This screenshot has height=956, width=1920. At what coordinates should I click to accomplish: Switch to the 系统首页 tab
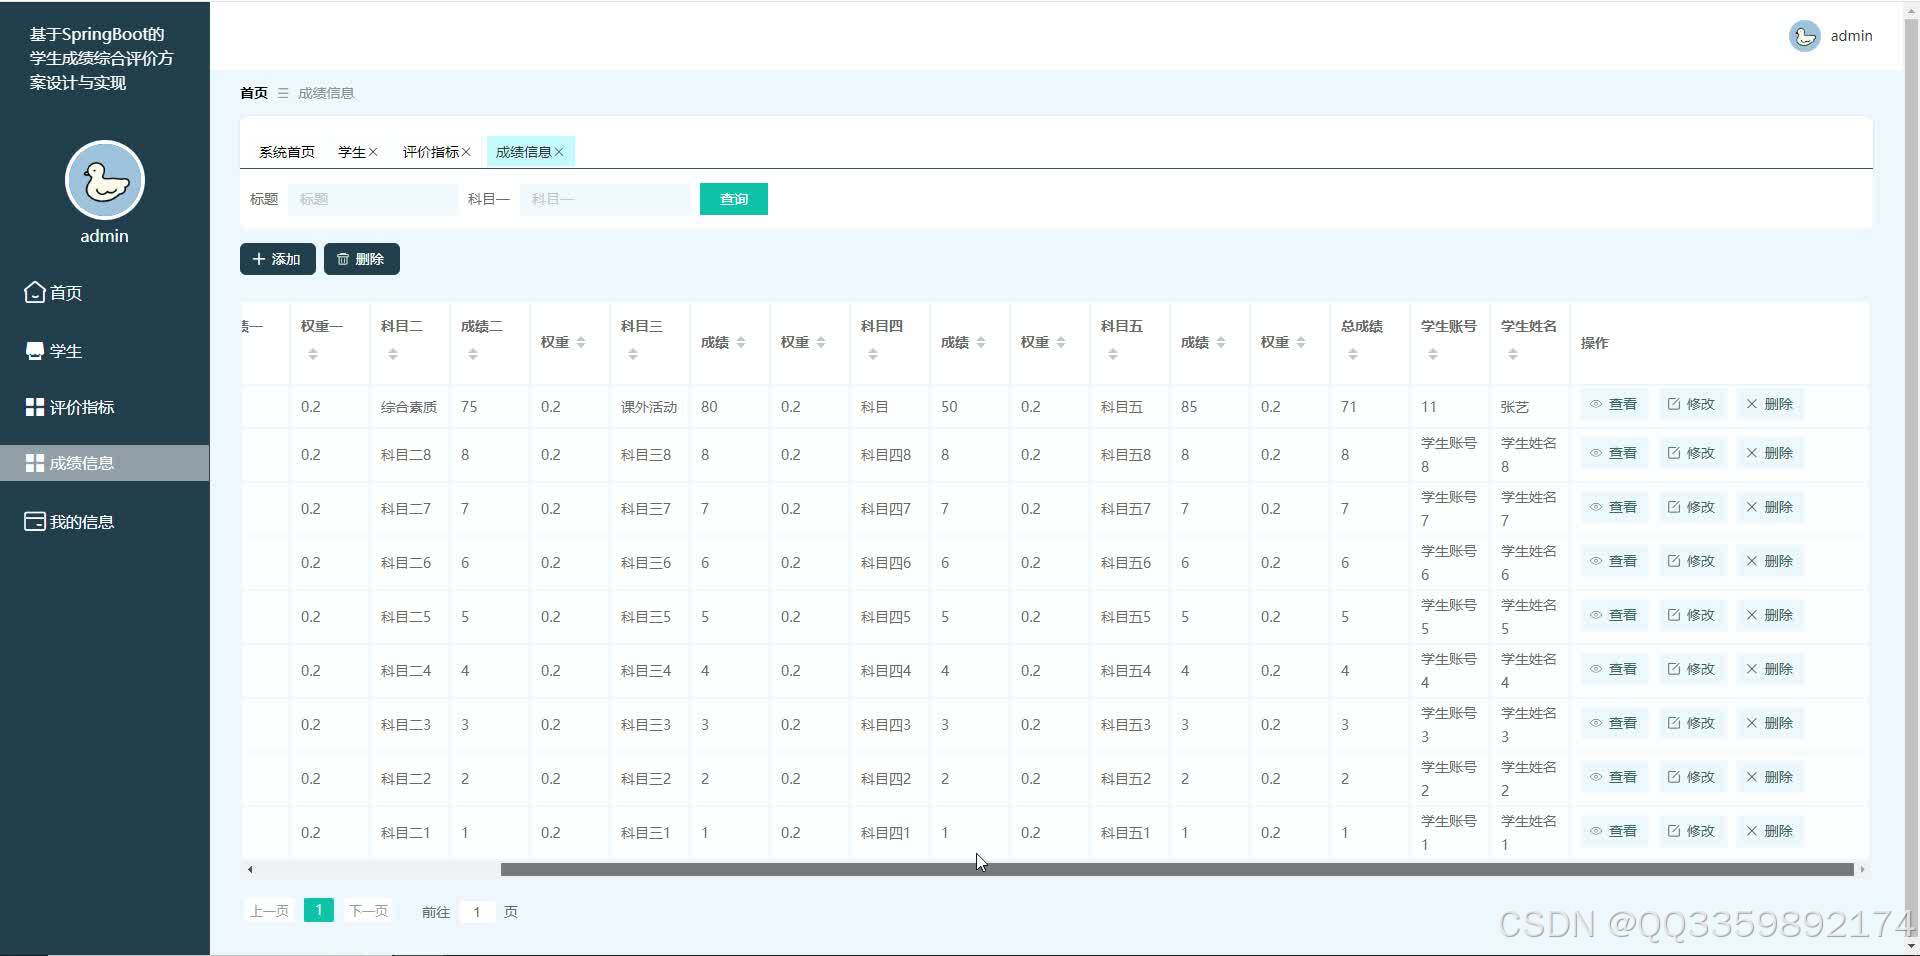coord(286,152)
